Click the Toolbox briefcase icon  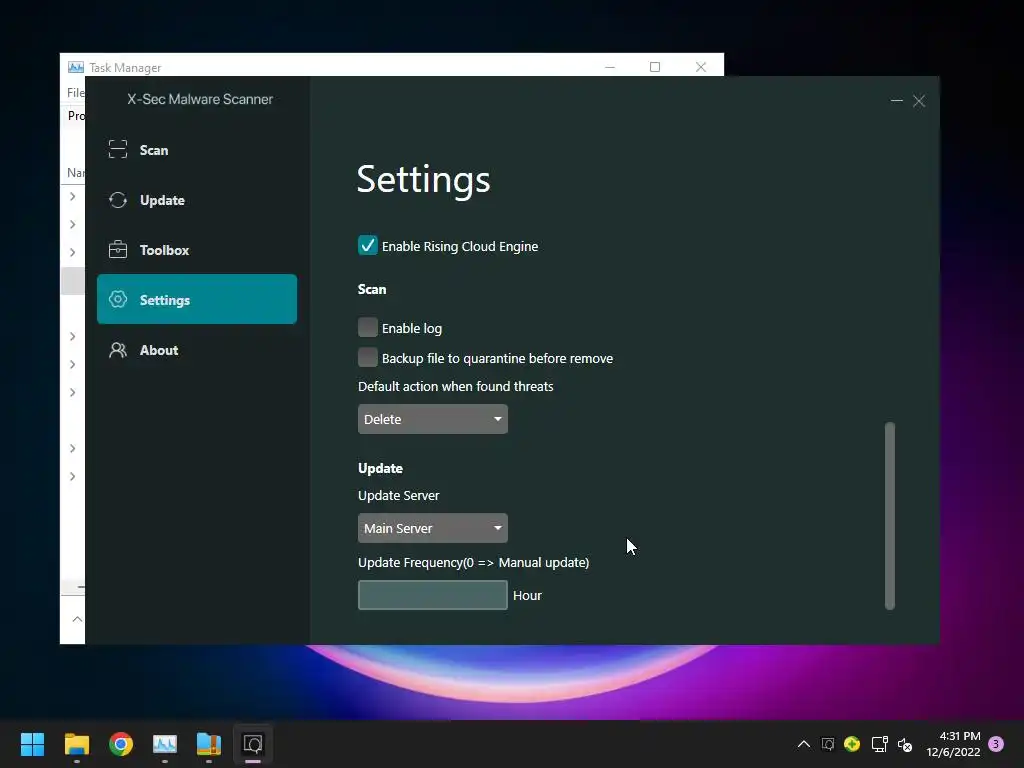[x=118, y=249]
